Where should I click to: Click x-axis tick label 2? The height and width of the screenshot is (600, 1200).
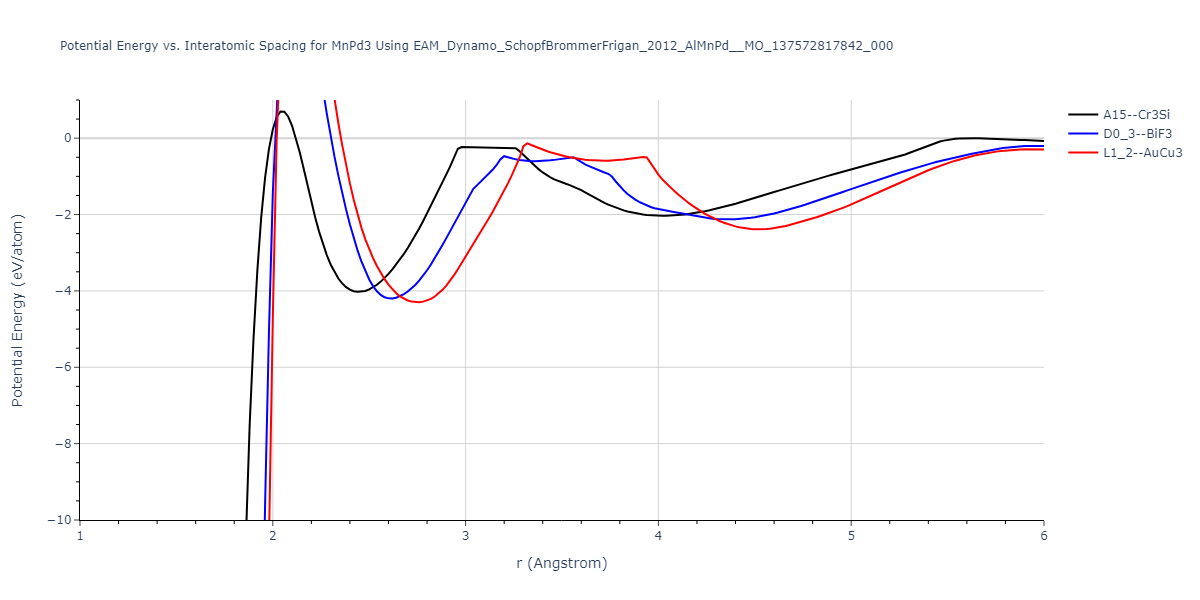coord(273,535)
